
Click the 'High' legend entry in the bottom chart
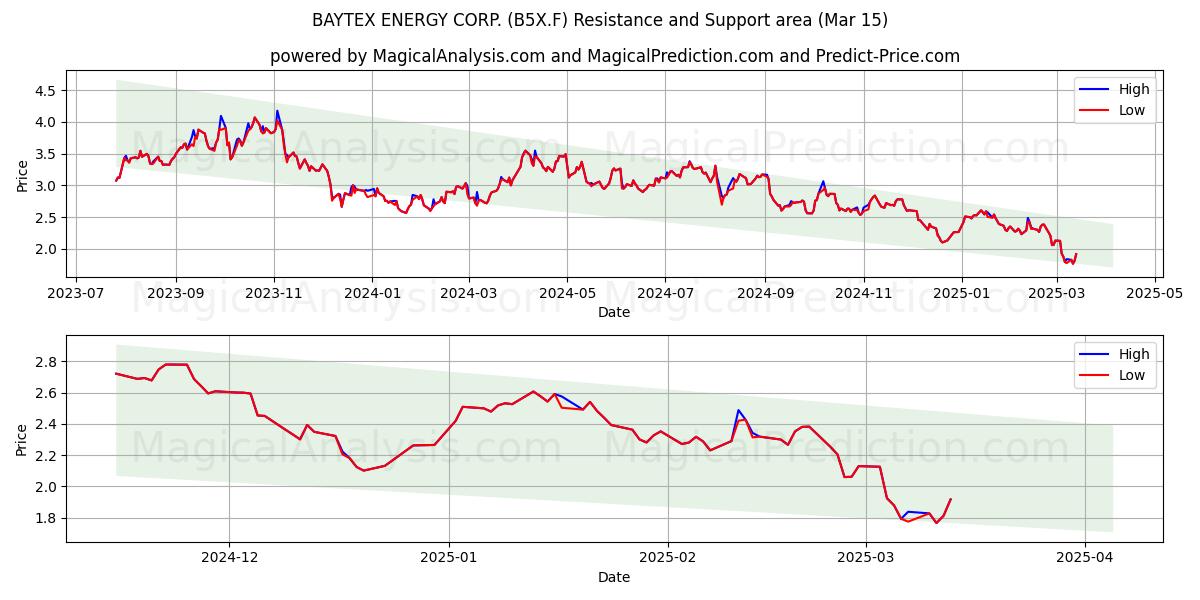(x=1134, y=354)
